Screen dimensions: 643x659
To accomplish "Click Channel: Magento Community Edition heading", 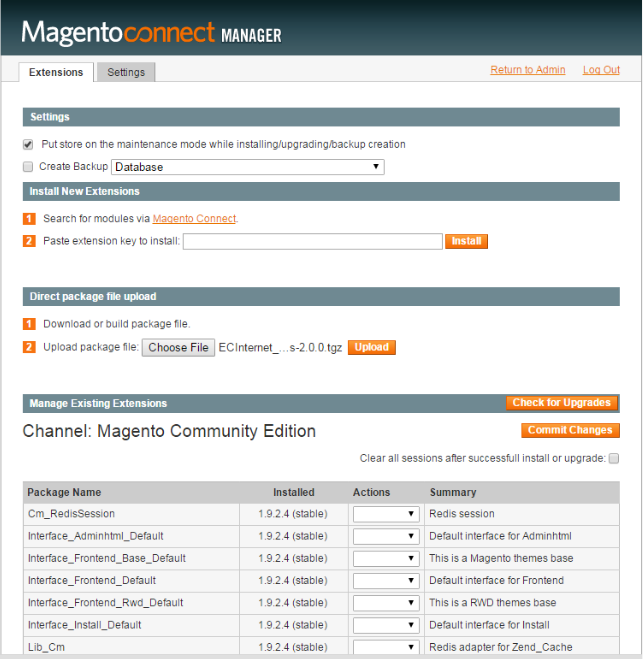I will [x=169, y=431].
